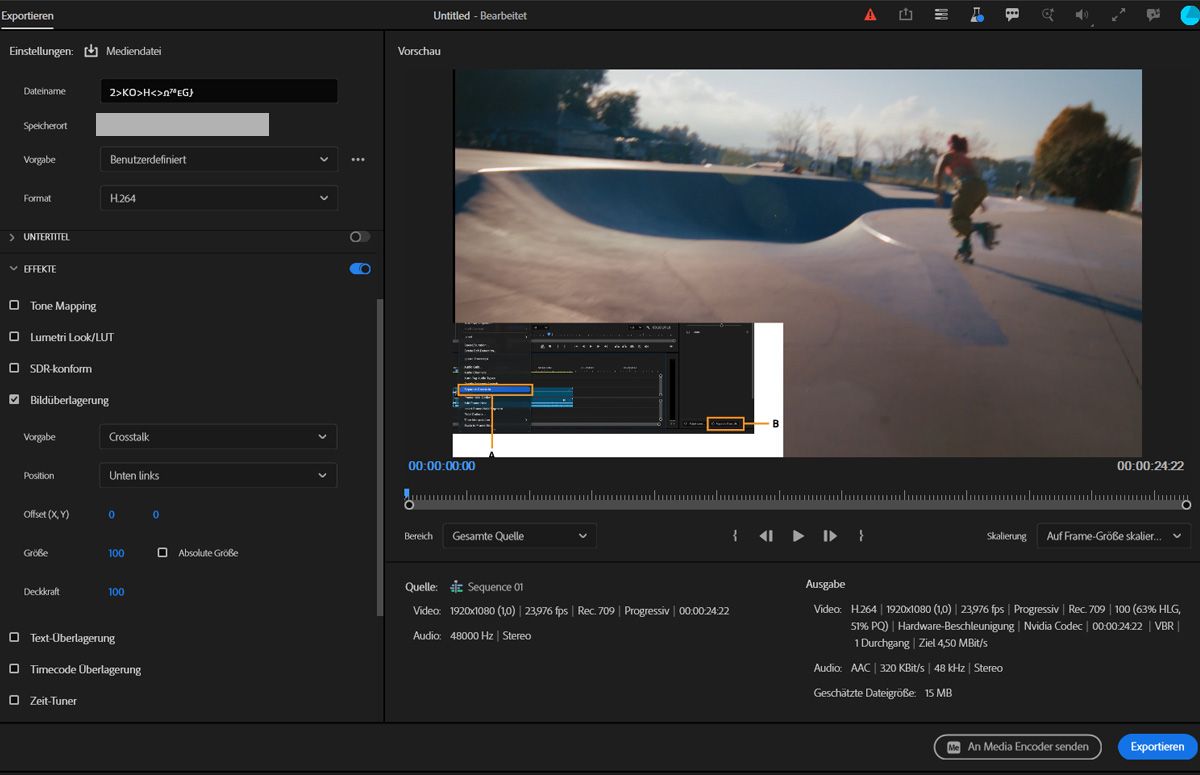Click the current timecode 00:00:00:00
Screen dimensions: 1200x775
(442, 466)
